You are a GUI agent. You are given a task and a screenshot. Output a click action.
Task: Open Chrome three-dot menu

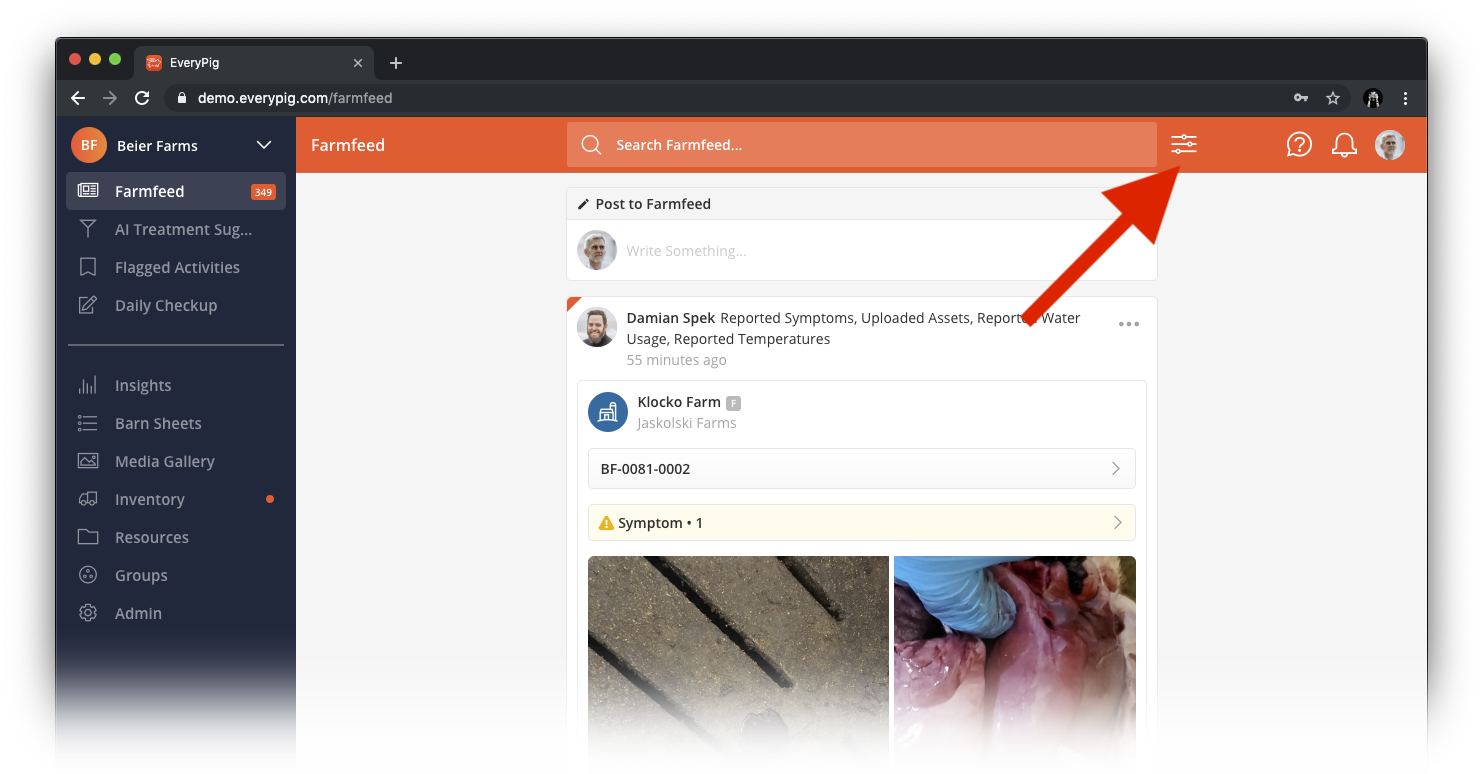tap(1406, 98)
